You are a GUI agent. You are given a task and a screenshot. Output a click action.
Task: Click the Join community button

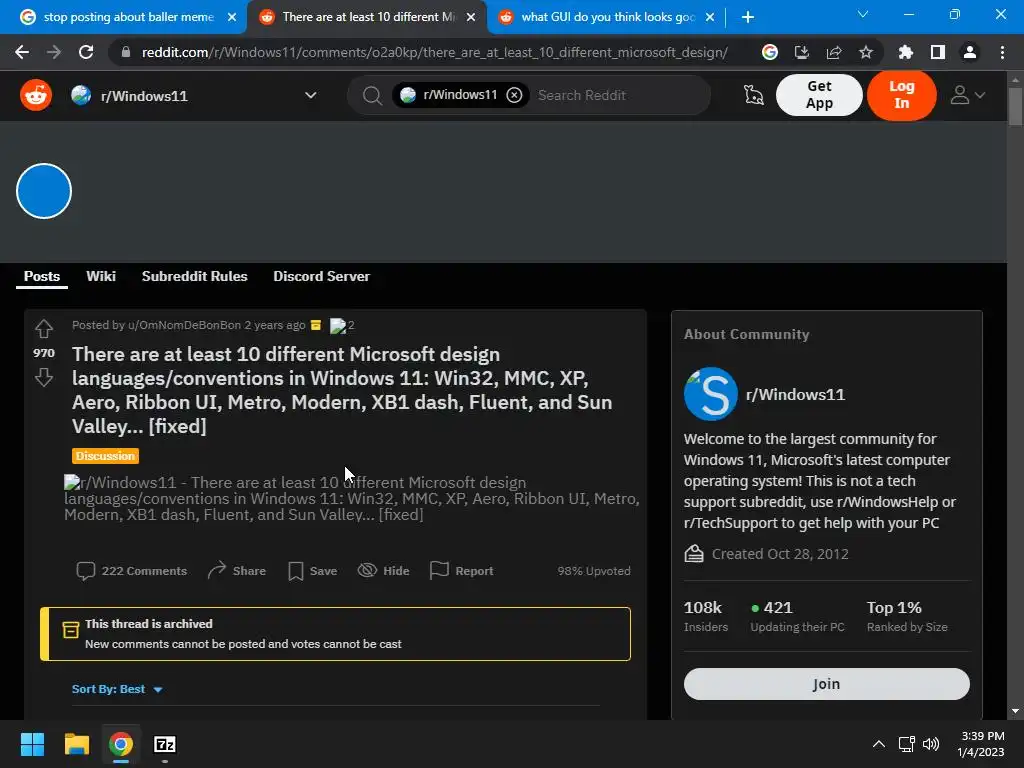[826, 684]
